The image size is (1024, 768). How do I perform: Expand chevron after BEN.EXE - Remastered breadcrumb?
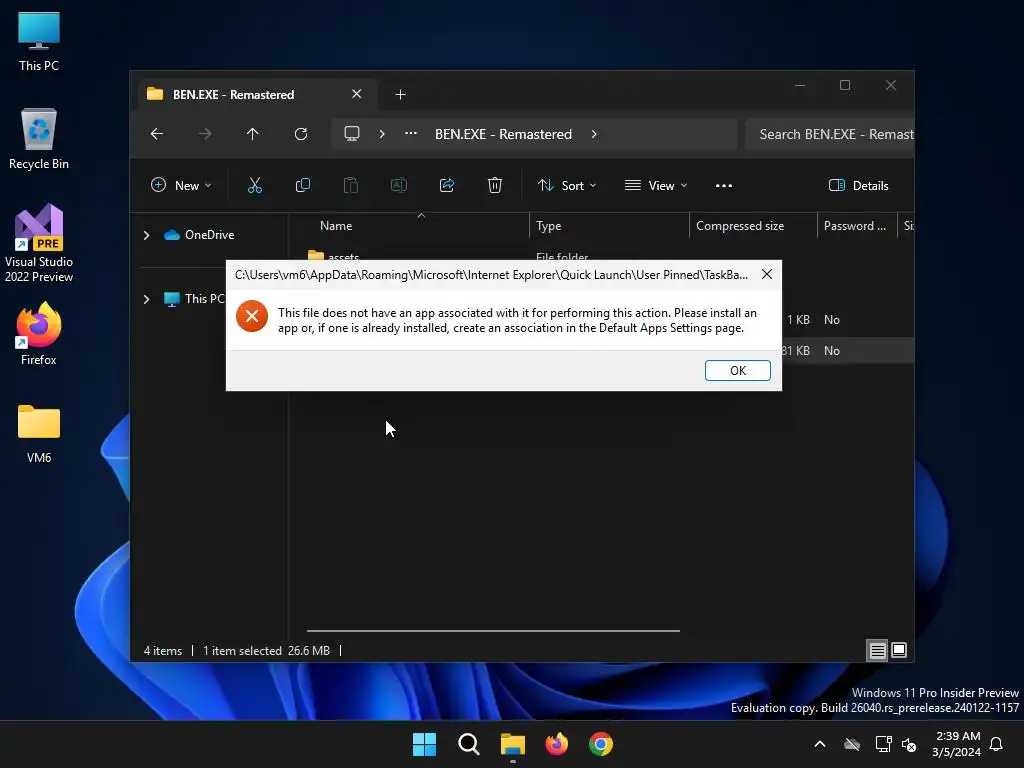click(594, 134)
